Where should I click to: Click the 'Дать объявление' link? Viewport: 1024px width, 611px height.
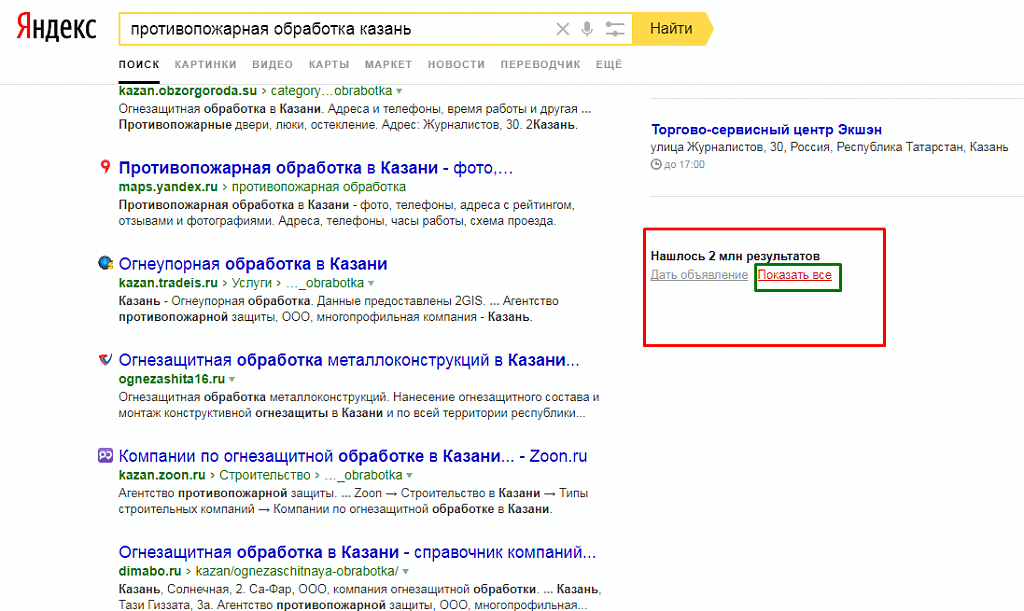point(699,275)
